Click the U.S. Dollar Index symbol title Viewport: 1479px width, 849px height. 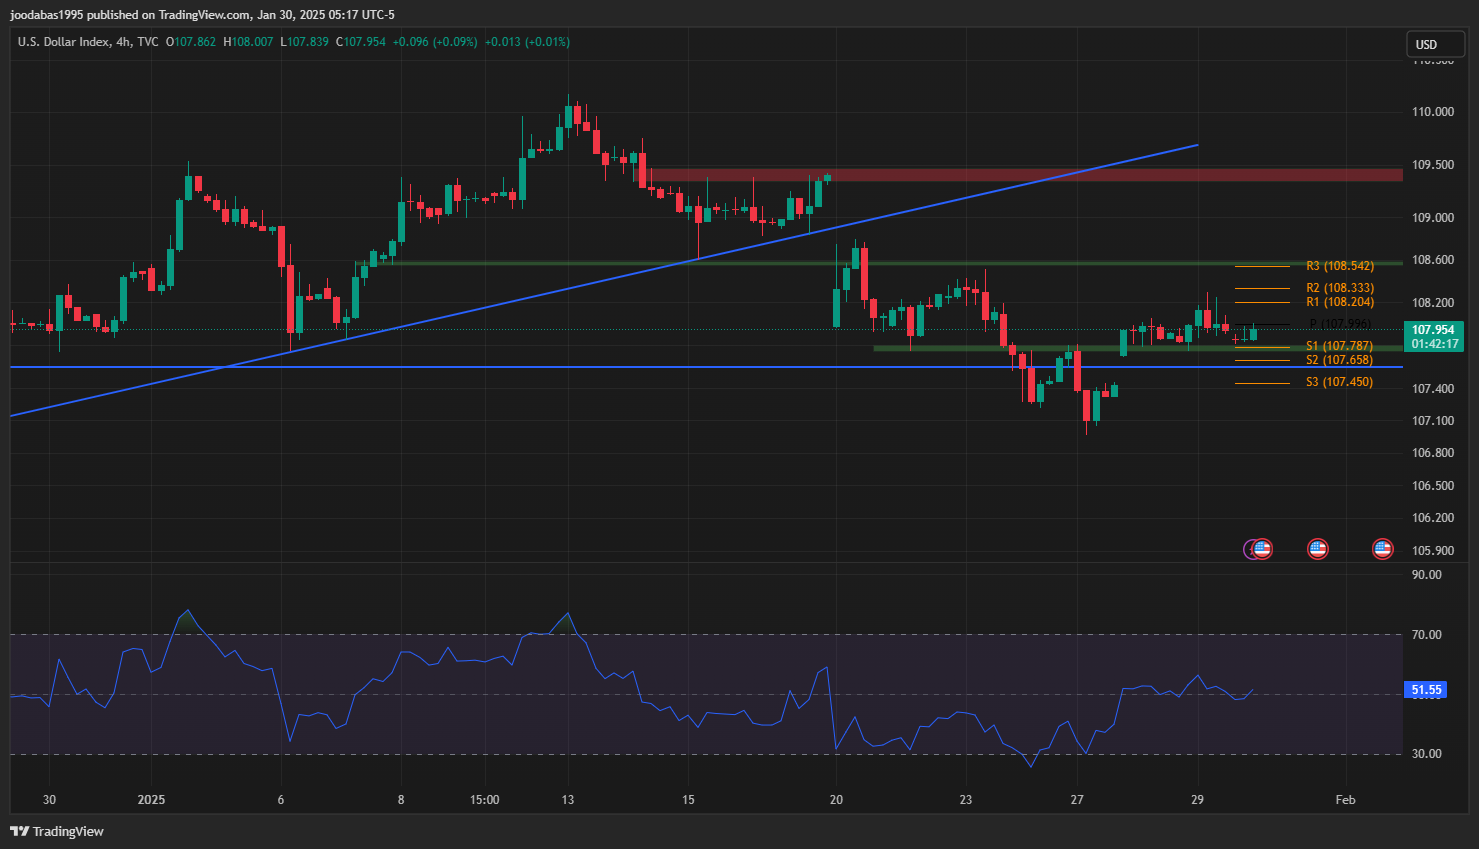[x=63, y=42]
